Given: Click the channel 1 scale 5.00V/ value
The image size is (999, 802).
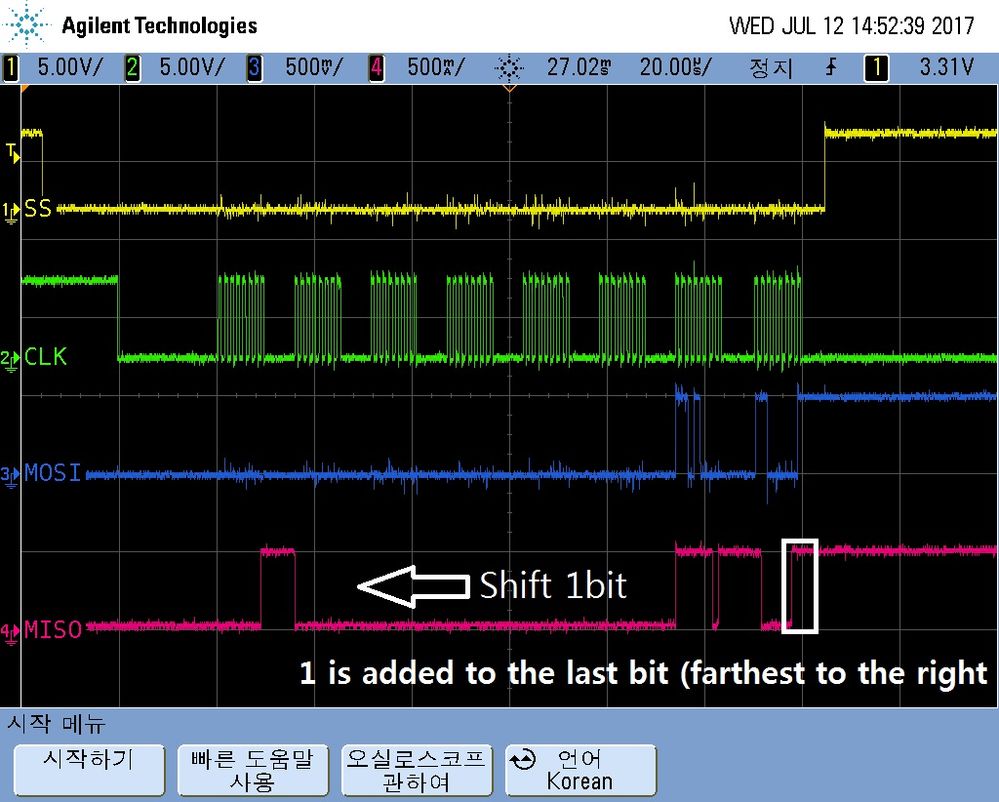Looking at the screenshot, I should point(69,67).
